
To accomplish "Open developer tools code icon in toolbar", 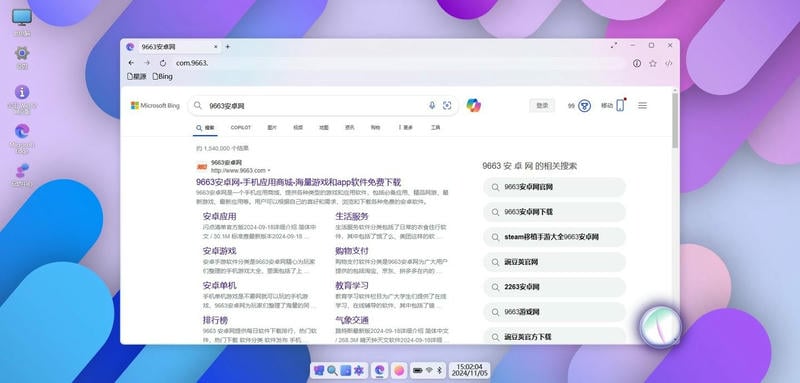I will pos(668,63).
